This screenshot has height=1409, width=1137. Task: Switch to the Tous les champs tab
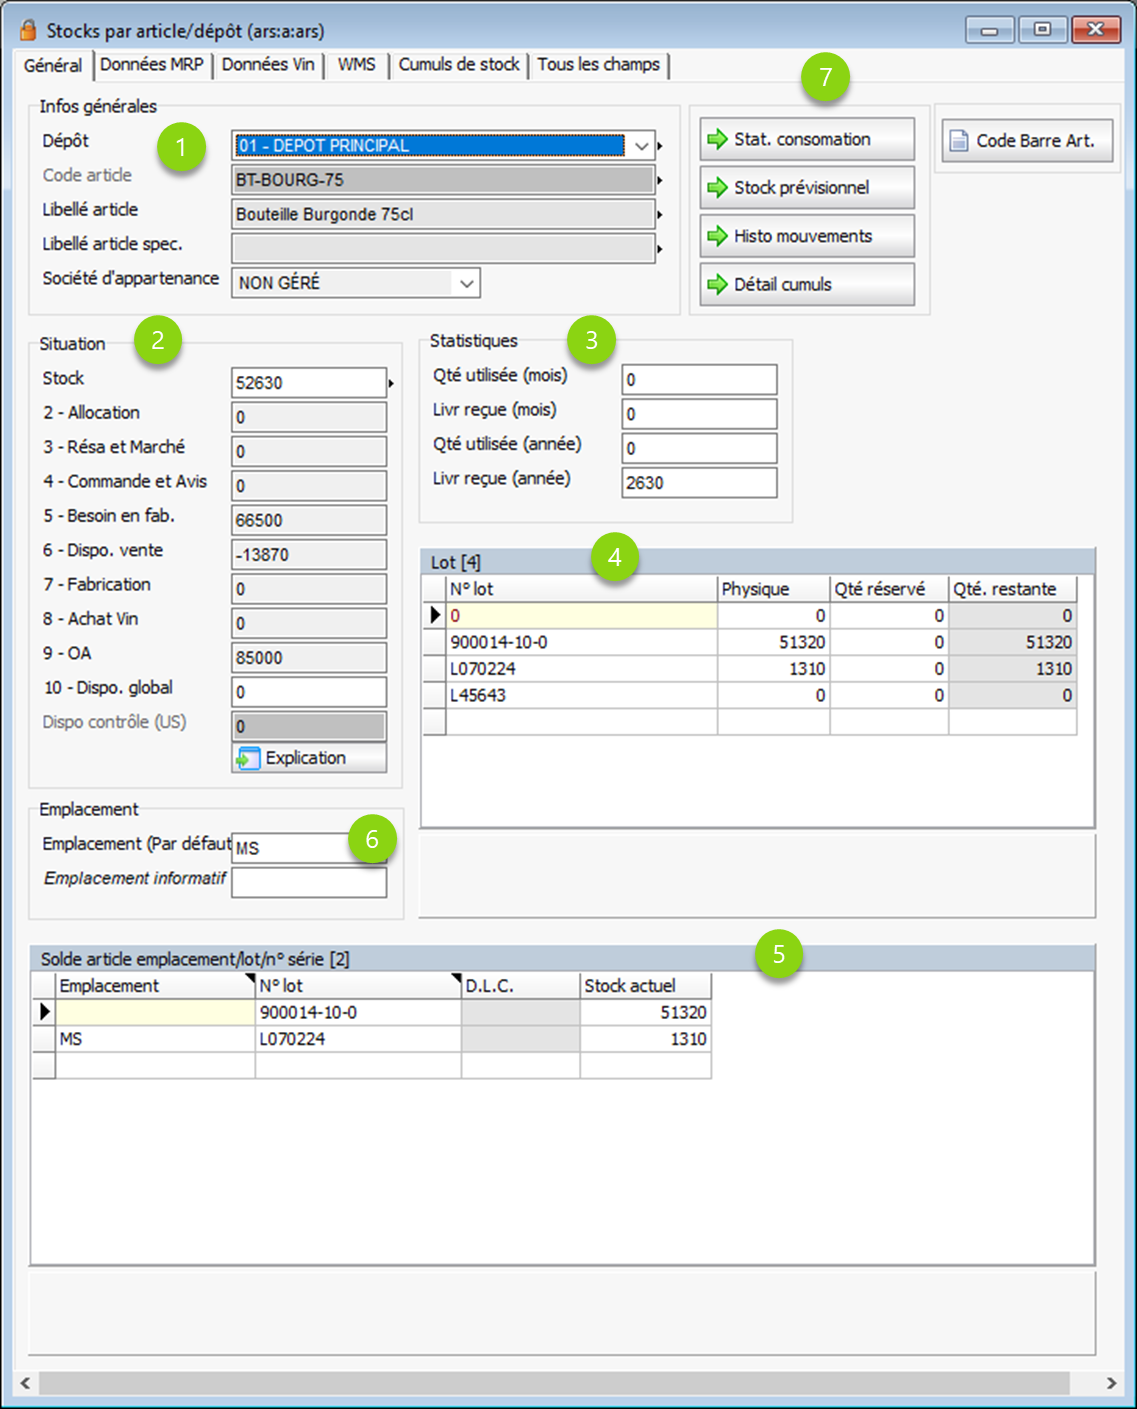[x=598, y=65]
